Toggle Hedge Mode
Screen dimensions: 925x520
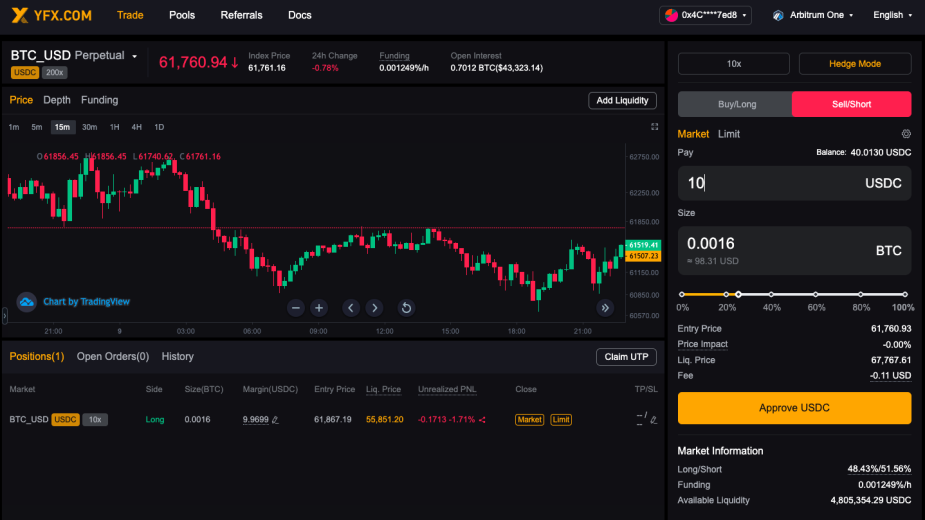(855, 64)
